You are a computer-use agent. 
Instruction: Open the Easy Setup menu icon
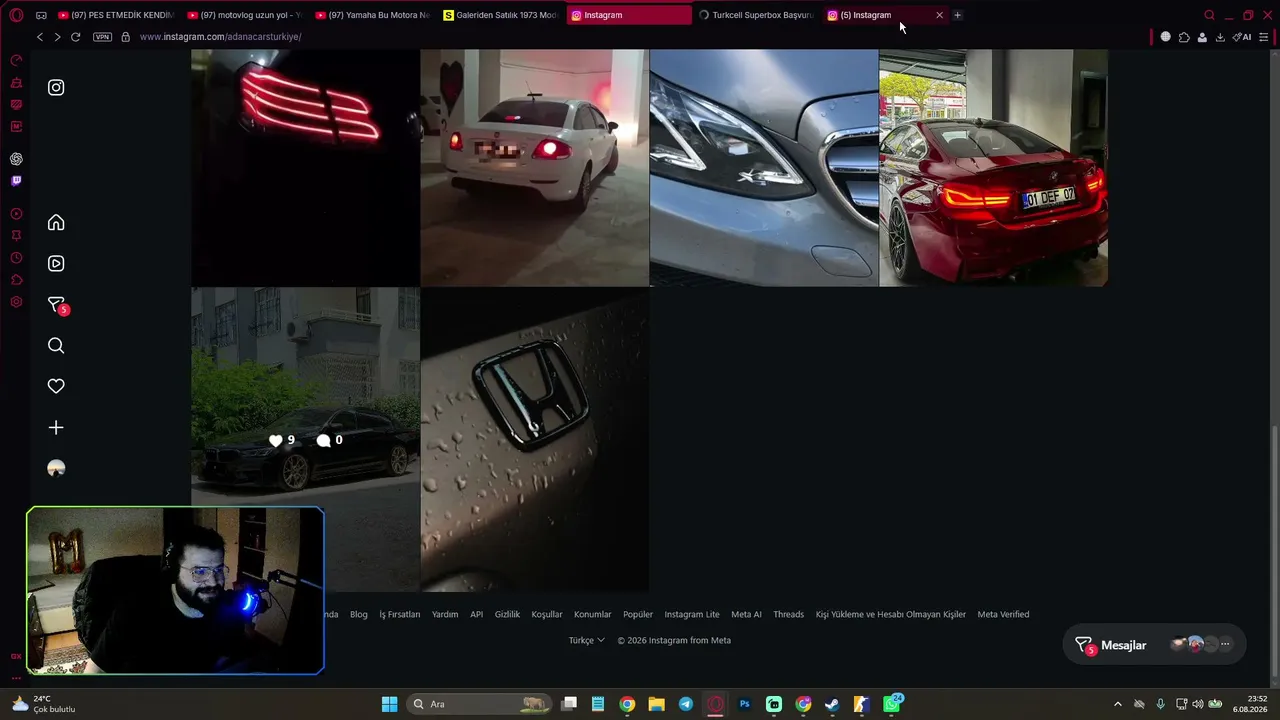(1264, 37)
